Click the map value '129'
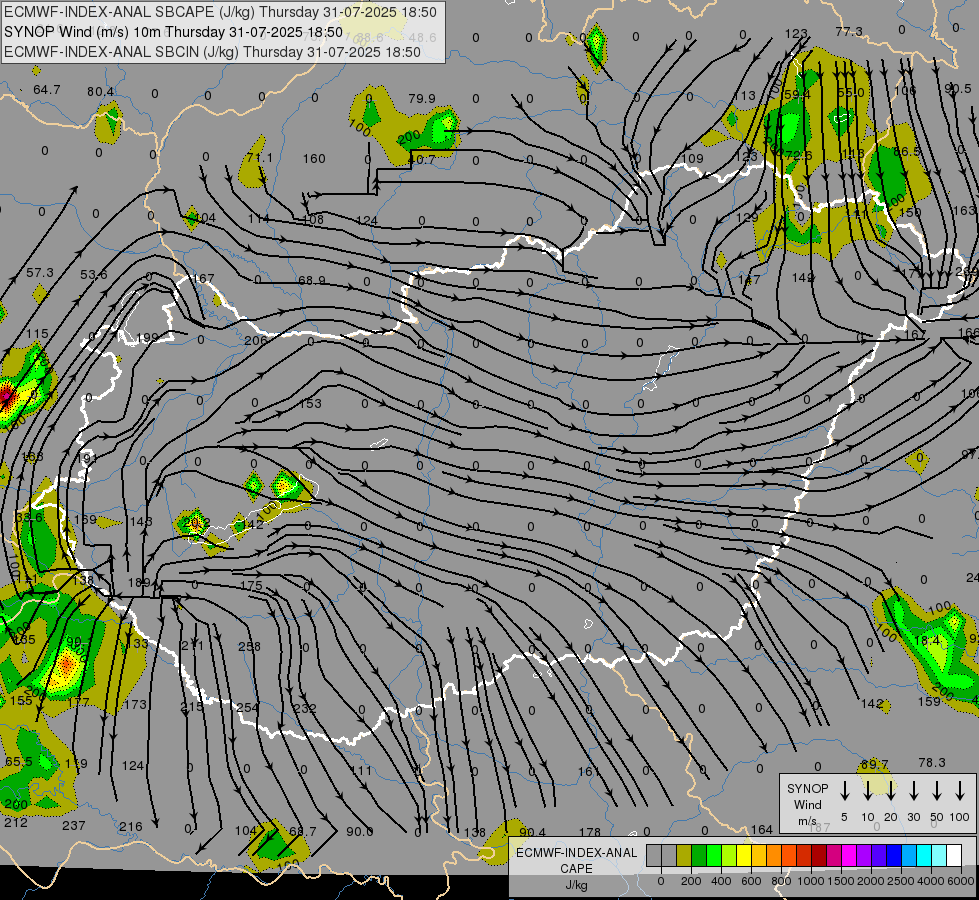This screenshot has width=979, height=900. [747, 217]
